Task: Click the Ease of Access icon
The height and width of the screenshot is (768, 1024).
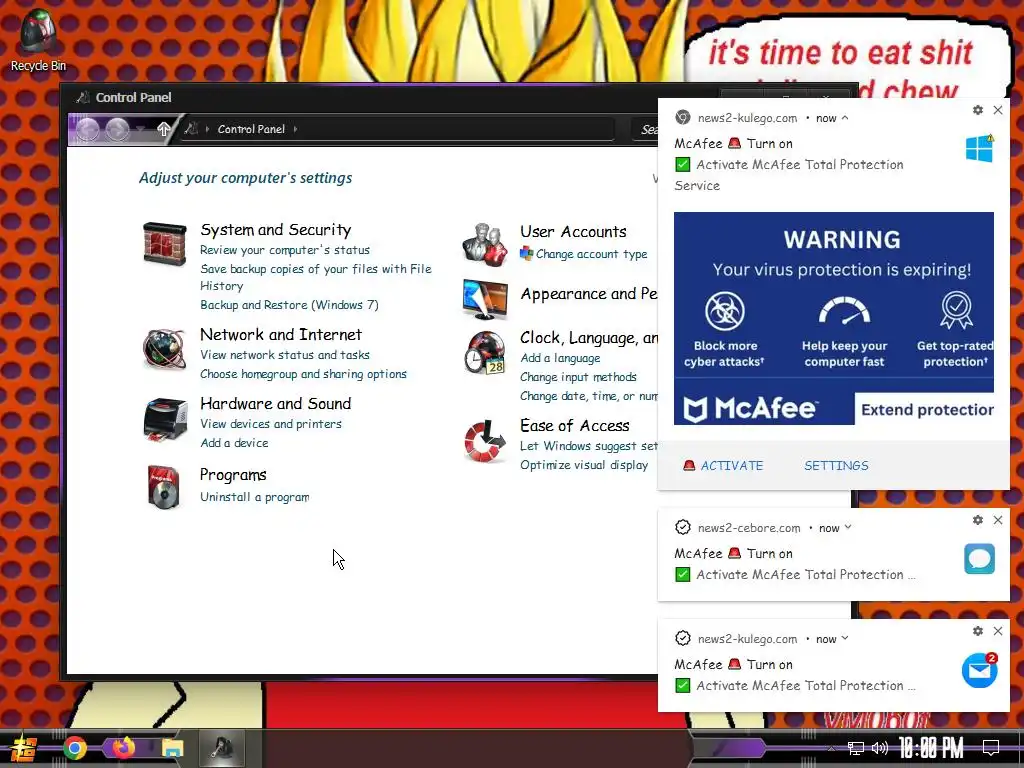Action: (485, 441)
